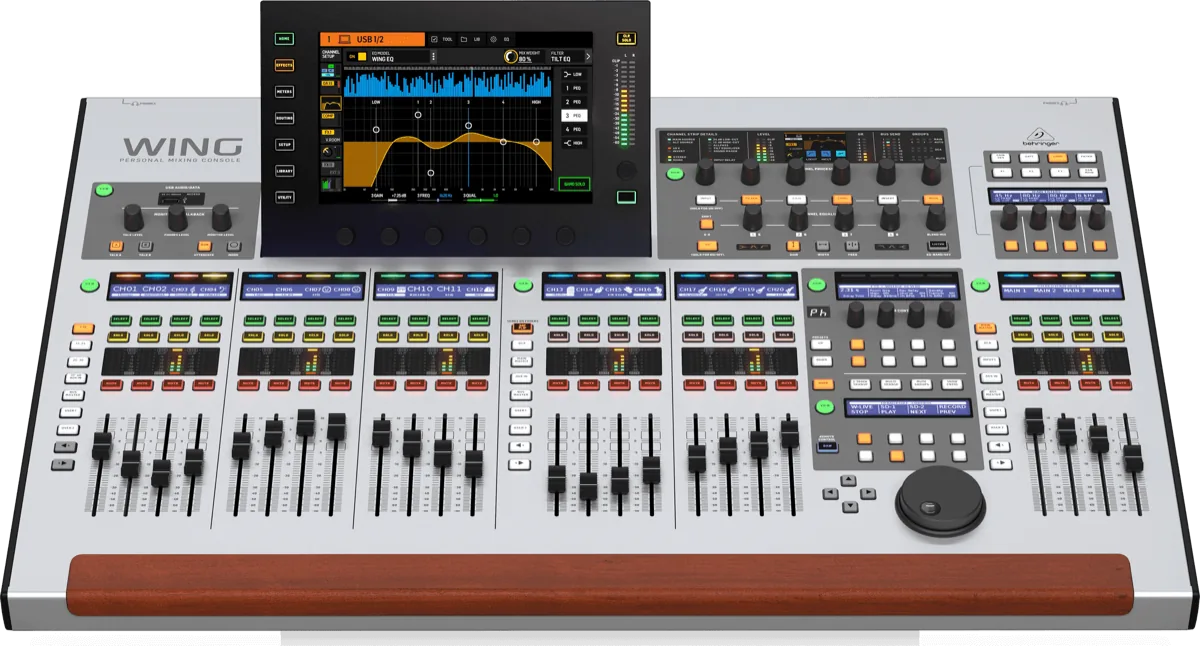Tap the TOOL checkmark icon on the touchscreen
The image size is (1200, 646).
pos(434,39)
